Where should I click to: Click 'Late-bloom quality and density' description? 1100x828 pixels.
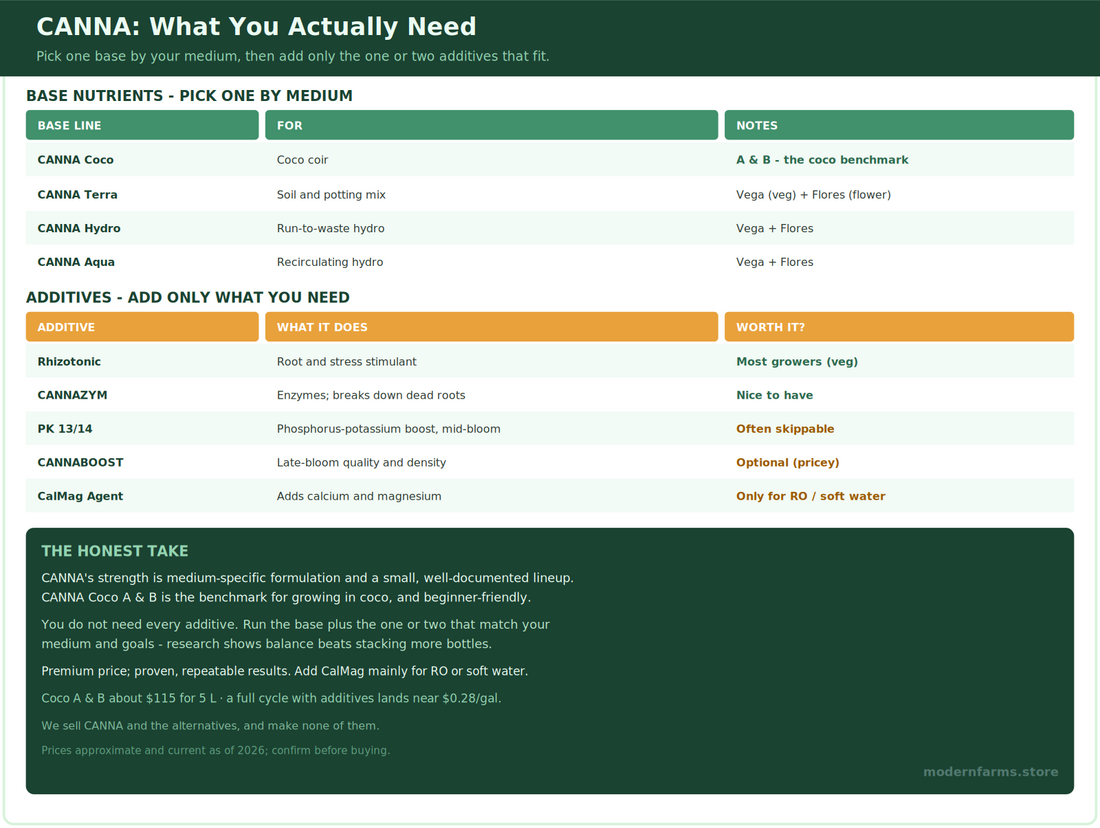click(x=361, y=462)
